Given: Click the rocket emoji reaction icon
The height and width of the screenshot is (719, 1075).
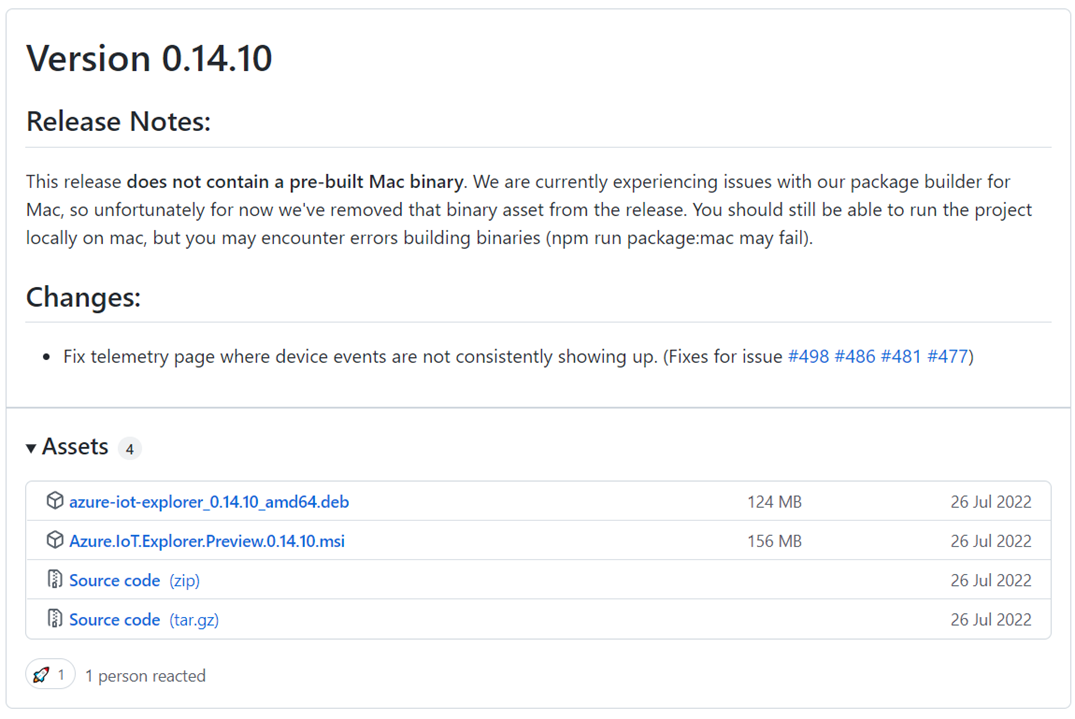Looking at the screenshot, I should pos(41,675).
